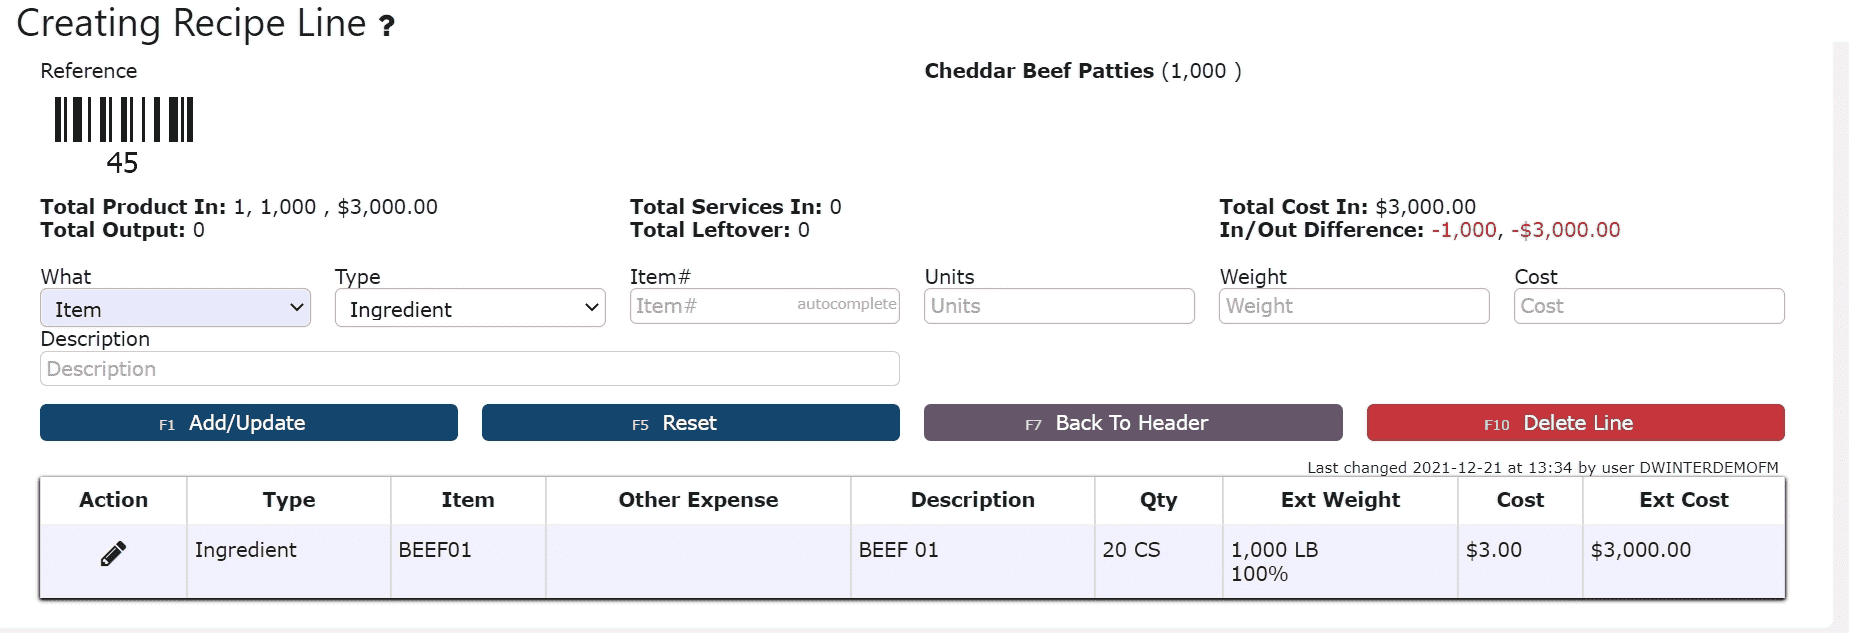Click the Reset button
This screenshot has height=633, width=1849.
(691, 423)
